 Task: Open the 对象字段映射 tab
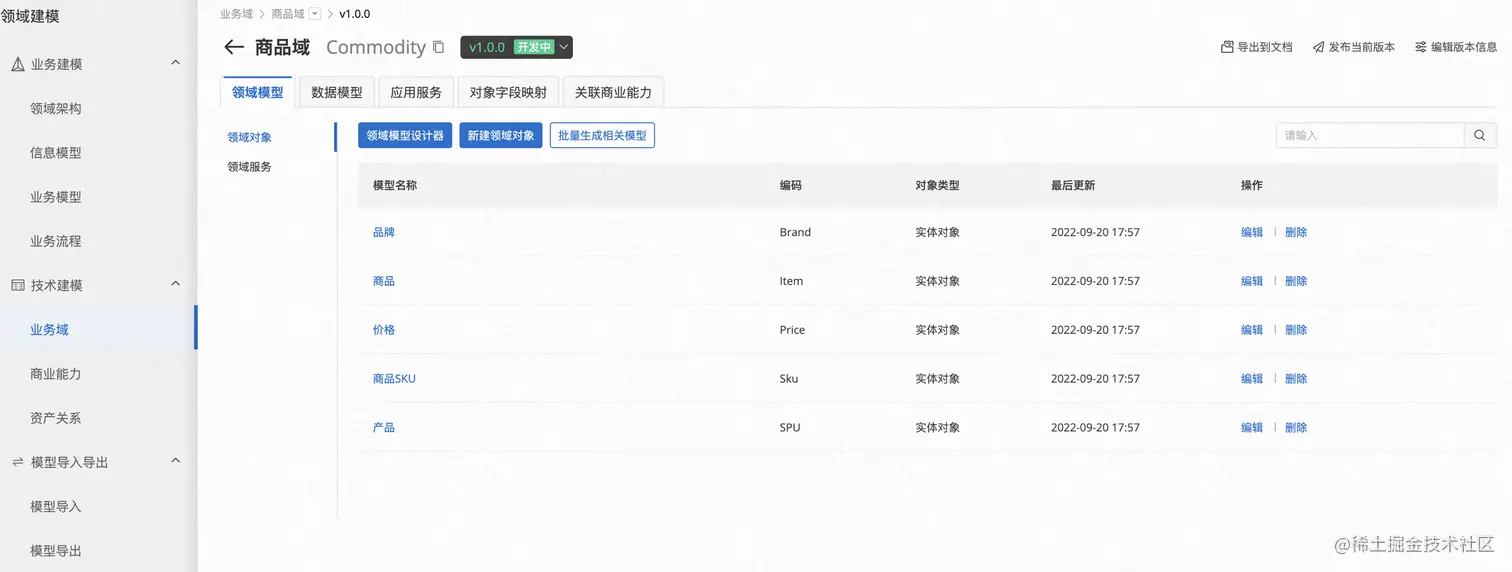coord(508,92)
